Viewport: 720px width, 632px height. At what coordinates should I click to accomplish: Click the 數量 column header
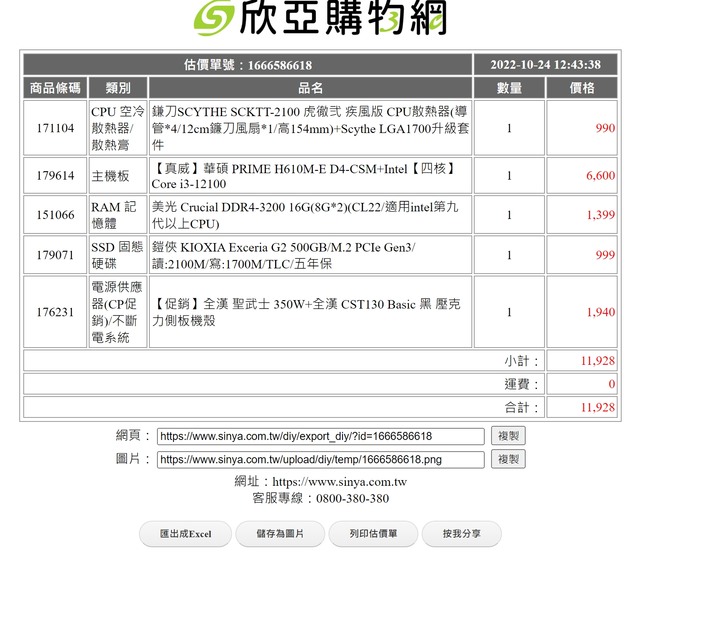tap(509, 88)
